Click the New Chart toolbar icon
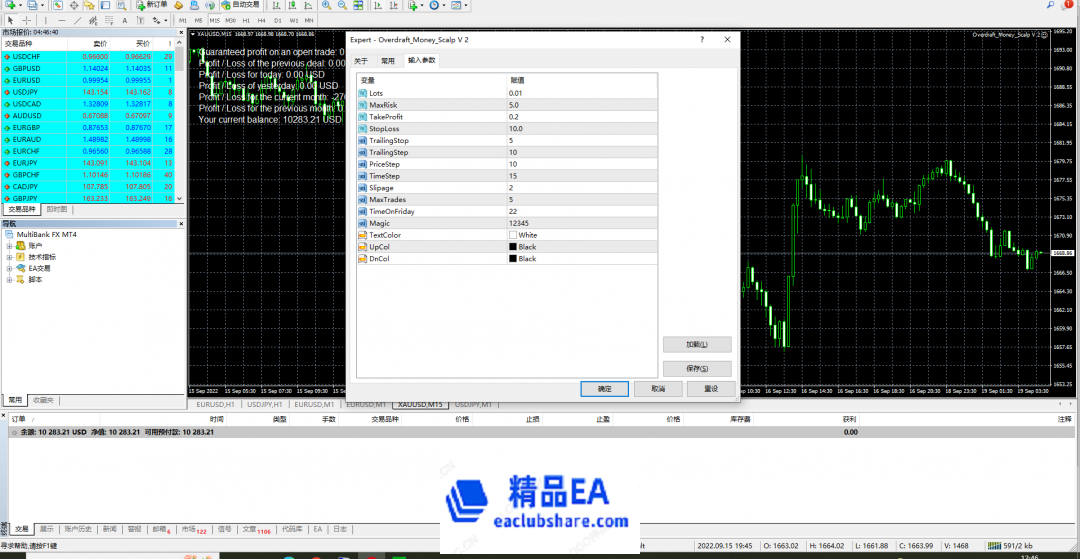Viewport: 1080px width, 559px height. click(10, 5)
